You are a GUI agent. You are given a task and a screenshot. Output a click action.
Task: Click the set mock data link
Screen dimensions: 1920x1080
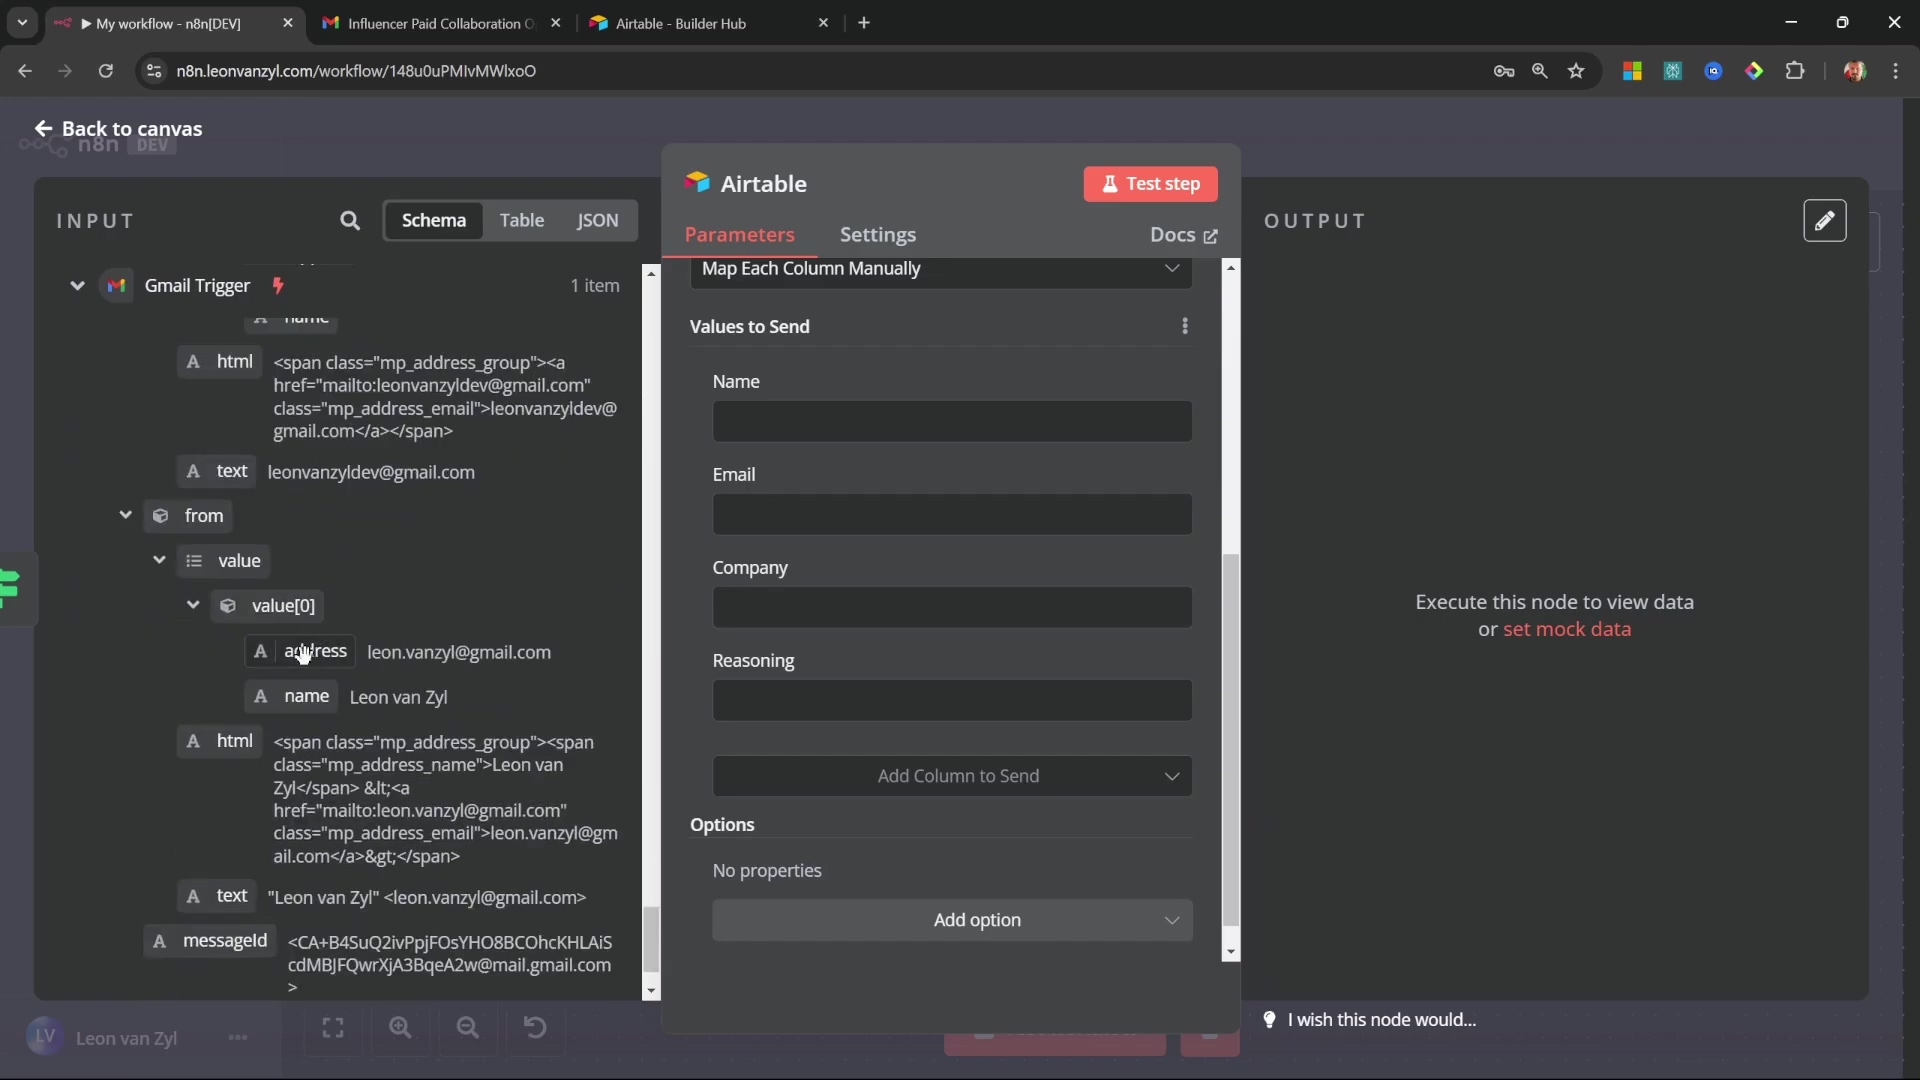pos(1566,629)
